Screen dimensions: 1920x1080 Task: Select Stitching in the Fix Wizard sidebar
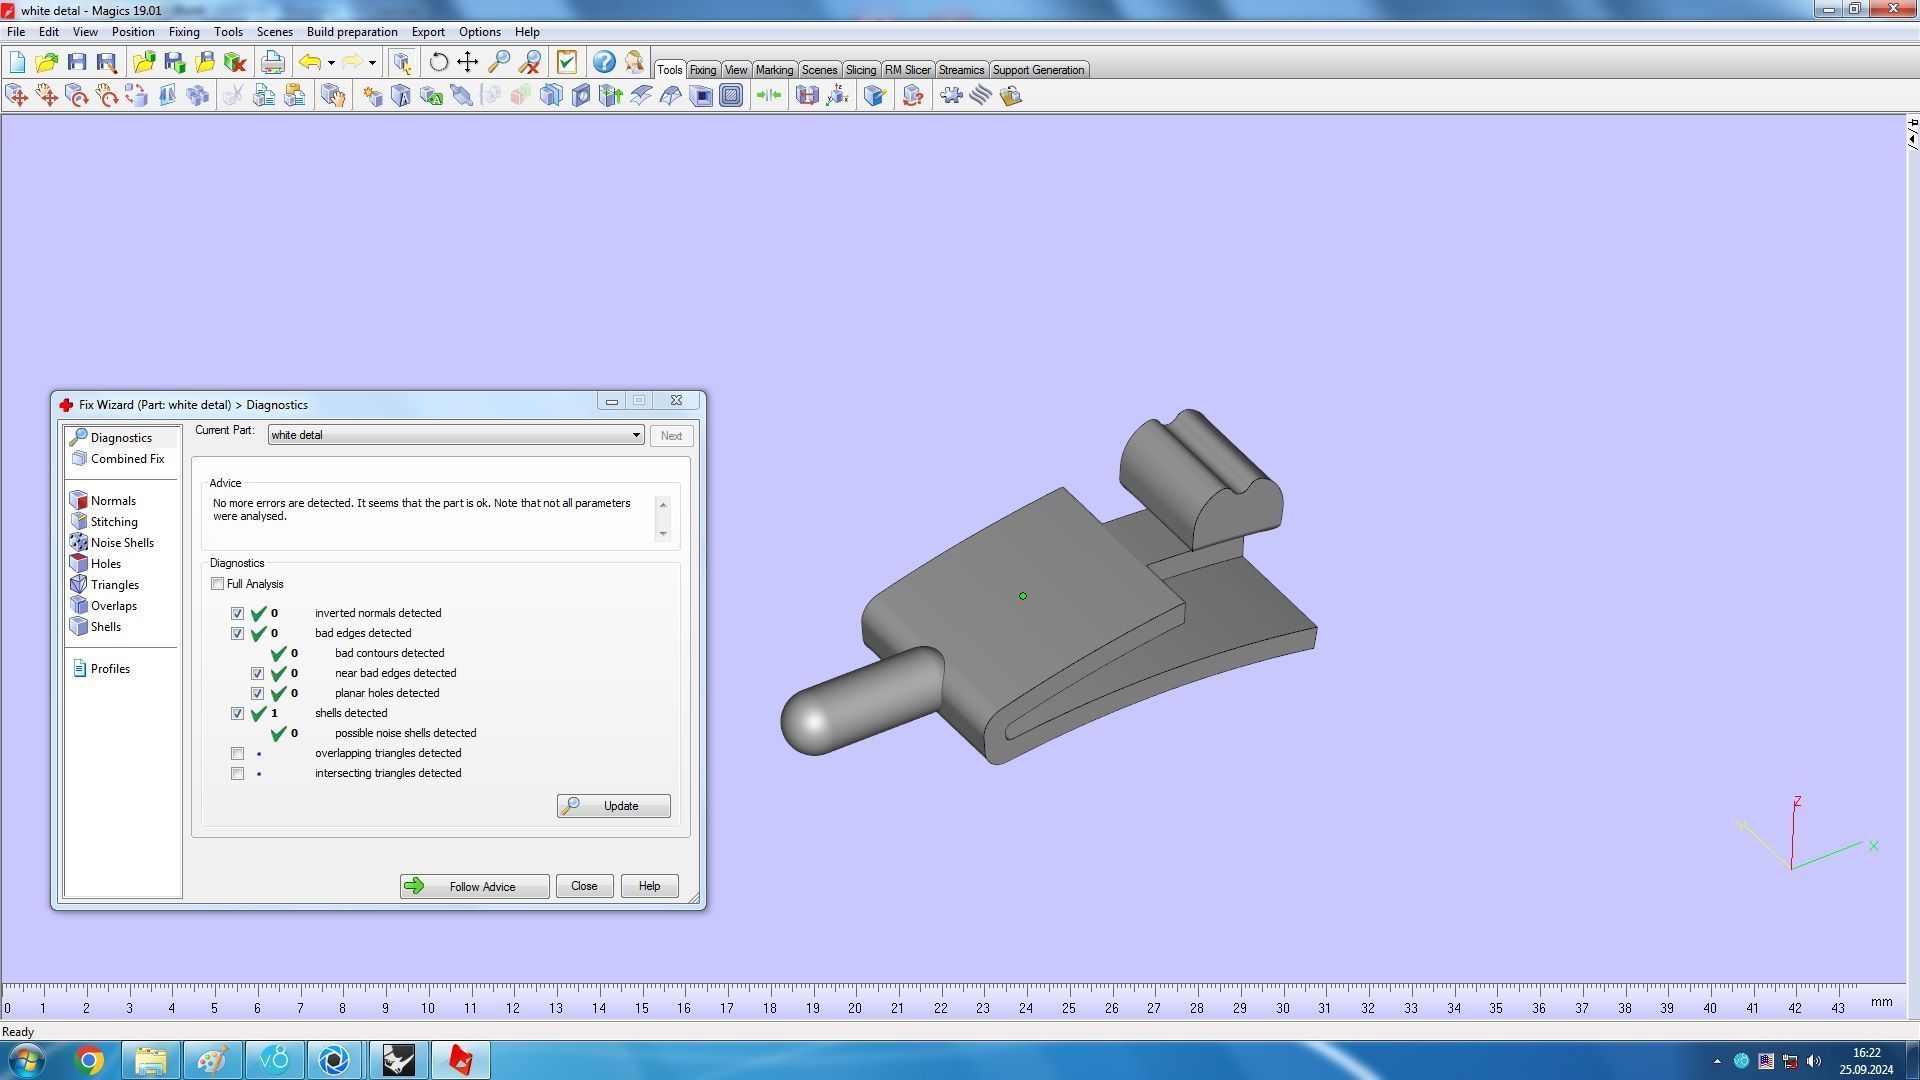[x=113, y=522]
